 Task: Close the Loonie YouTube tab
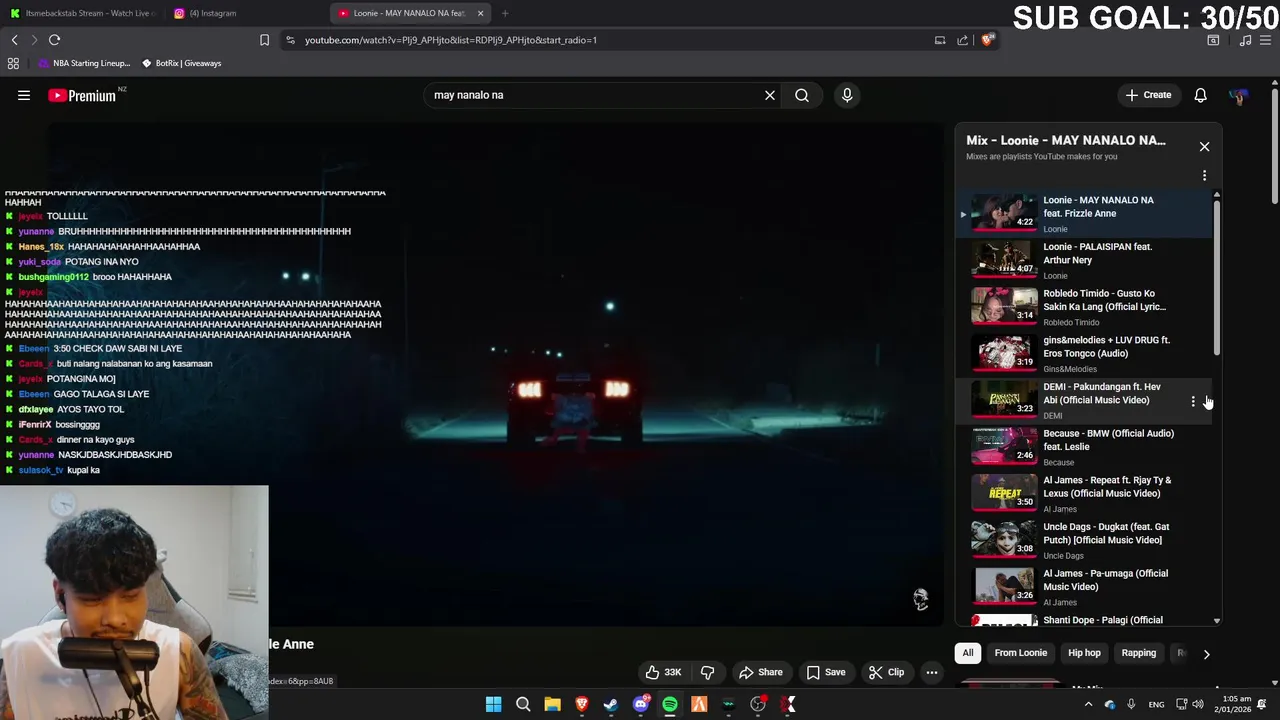coord(480,13)
